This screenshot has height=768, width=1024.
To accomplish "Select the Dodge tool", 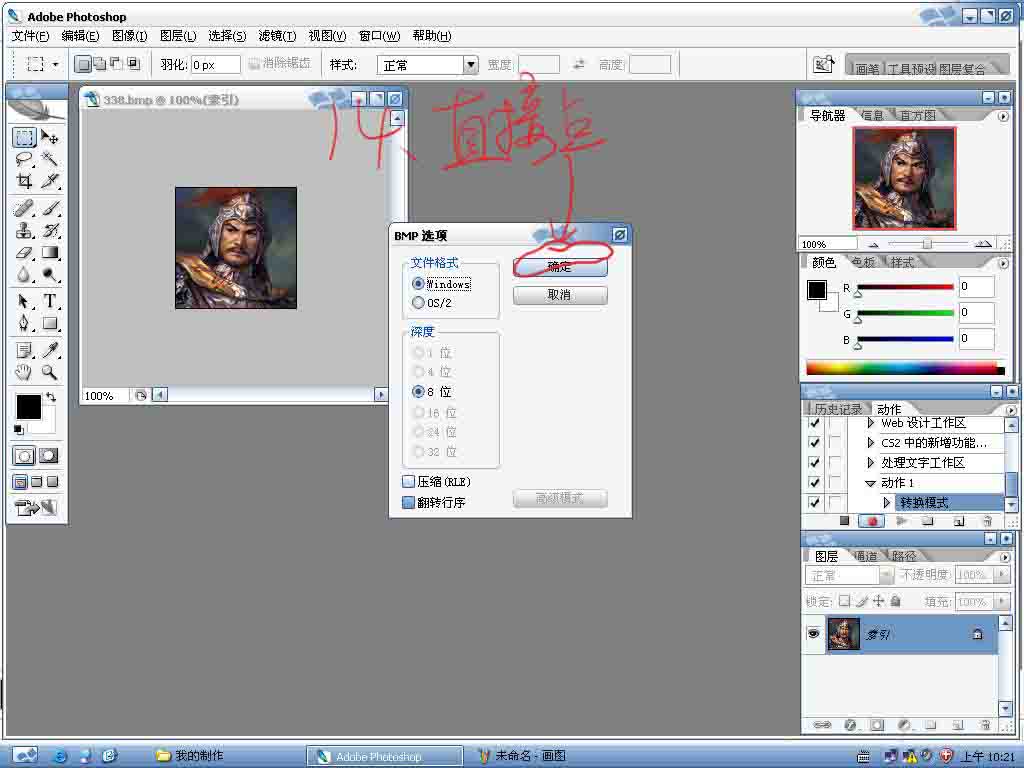I will coord(50,274).
